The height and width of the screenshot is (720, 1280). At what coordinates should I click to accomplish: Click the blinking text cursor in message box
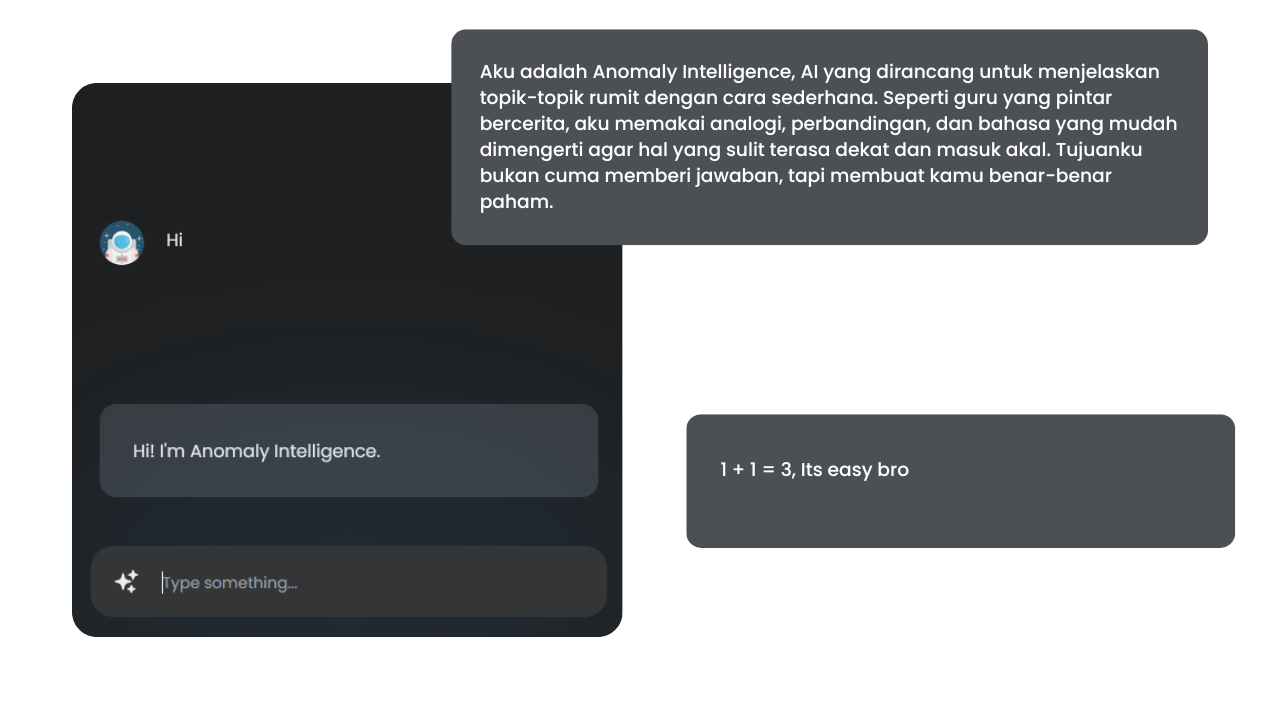point(162,582)
